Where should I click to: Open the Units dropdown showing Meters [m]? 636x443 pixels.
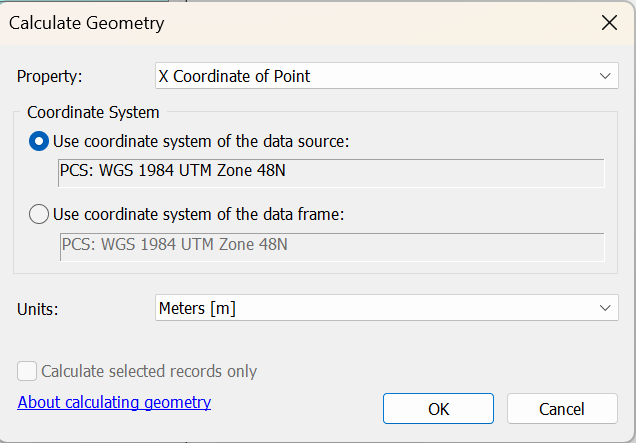[x=386, y=308]
